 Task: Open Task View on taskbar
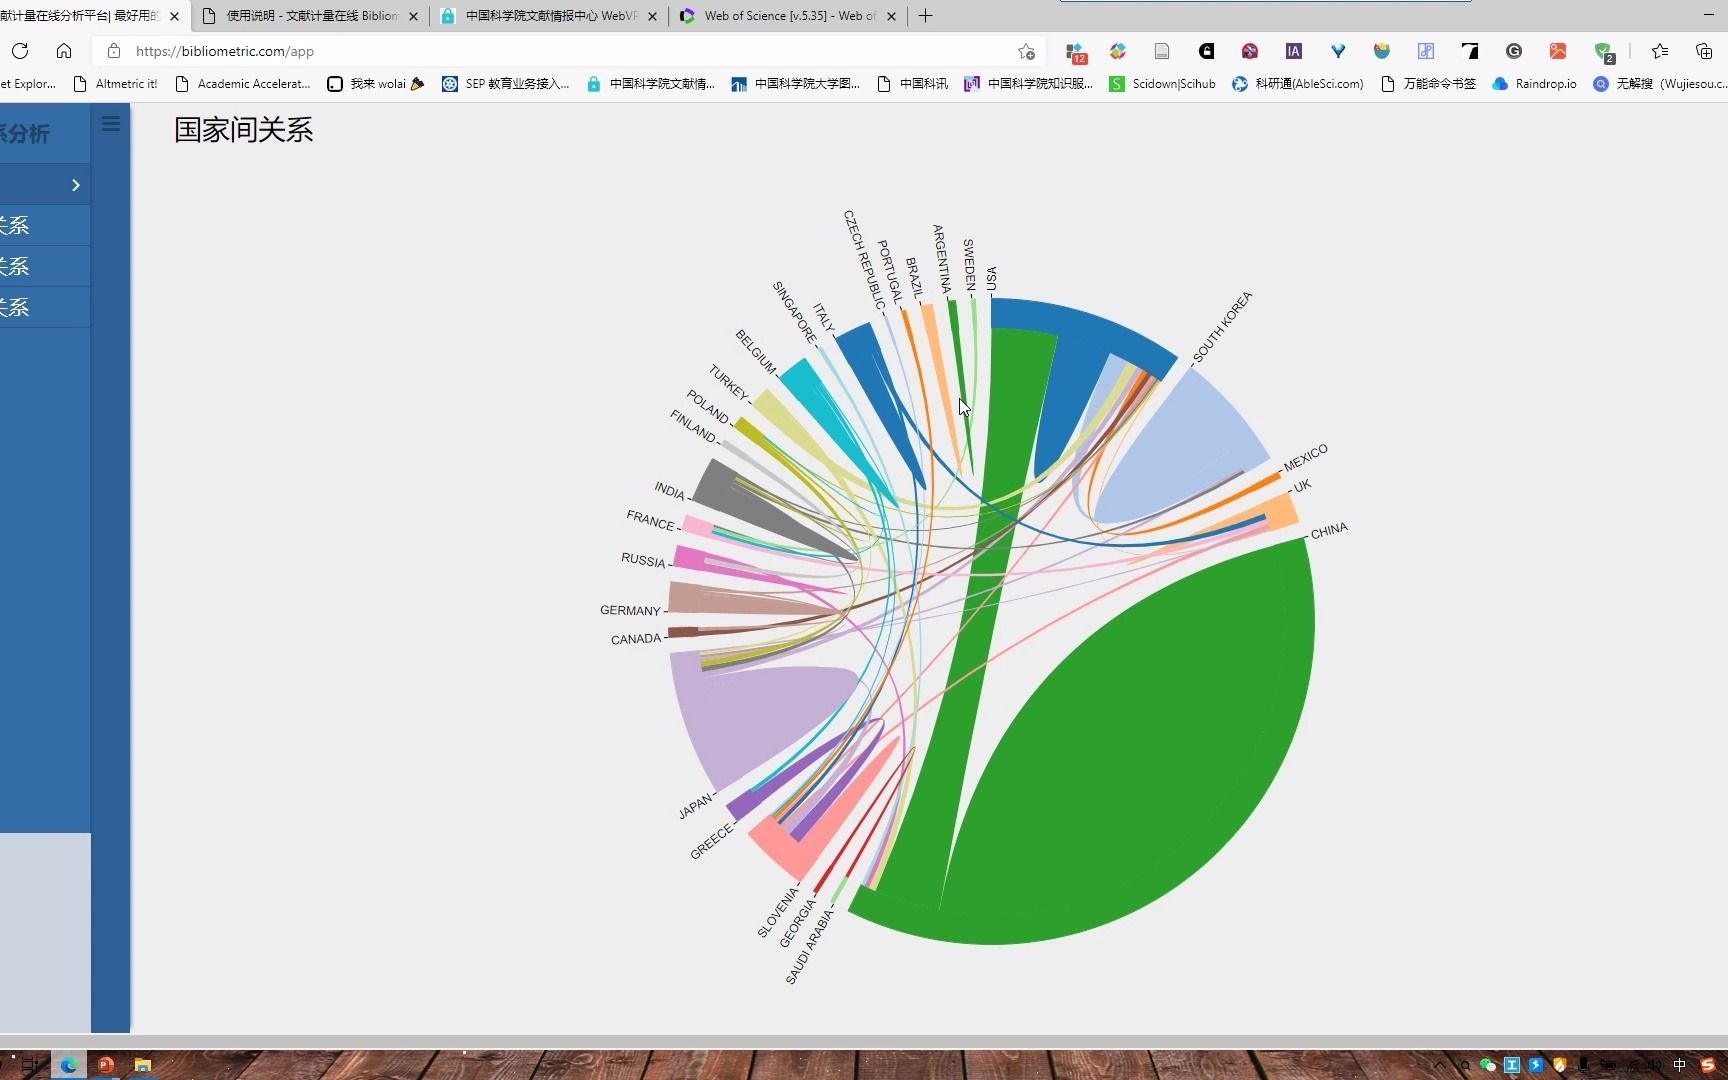tap(30, 1065)
